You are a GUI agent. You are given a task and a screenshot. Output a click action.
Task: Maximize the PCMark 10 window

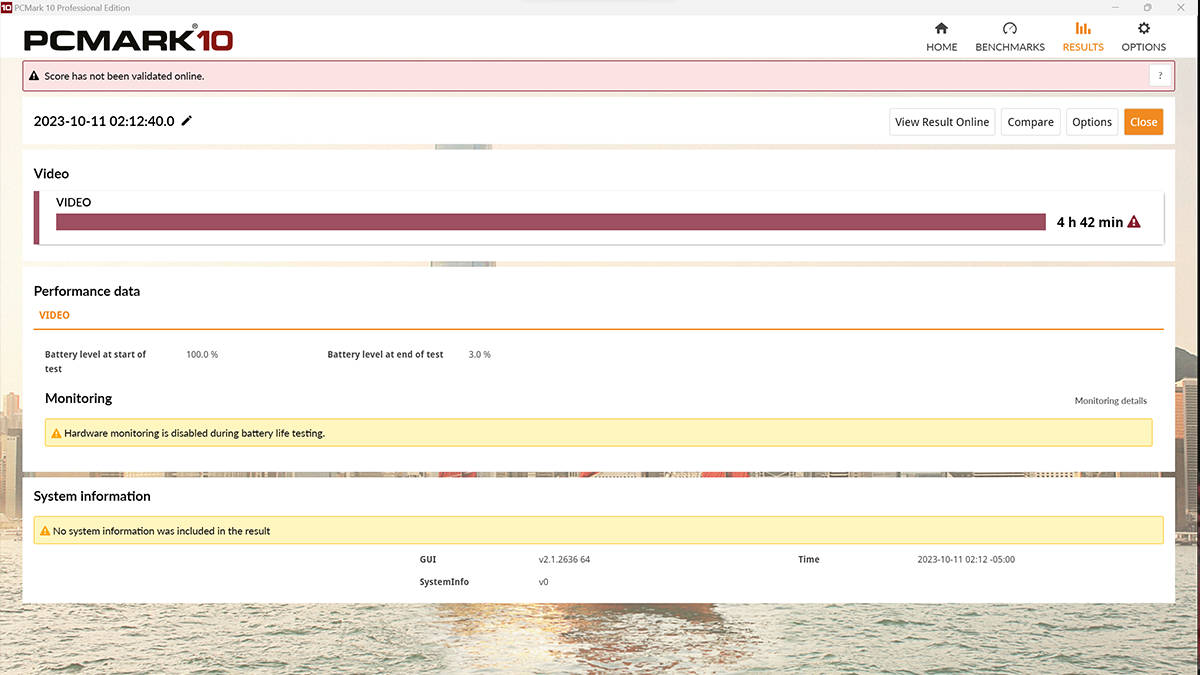pos(1147,7)
